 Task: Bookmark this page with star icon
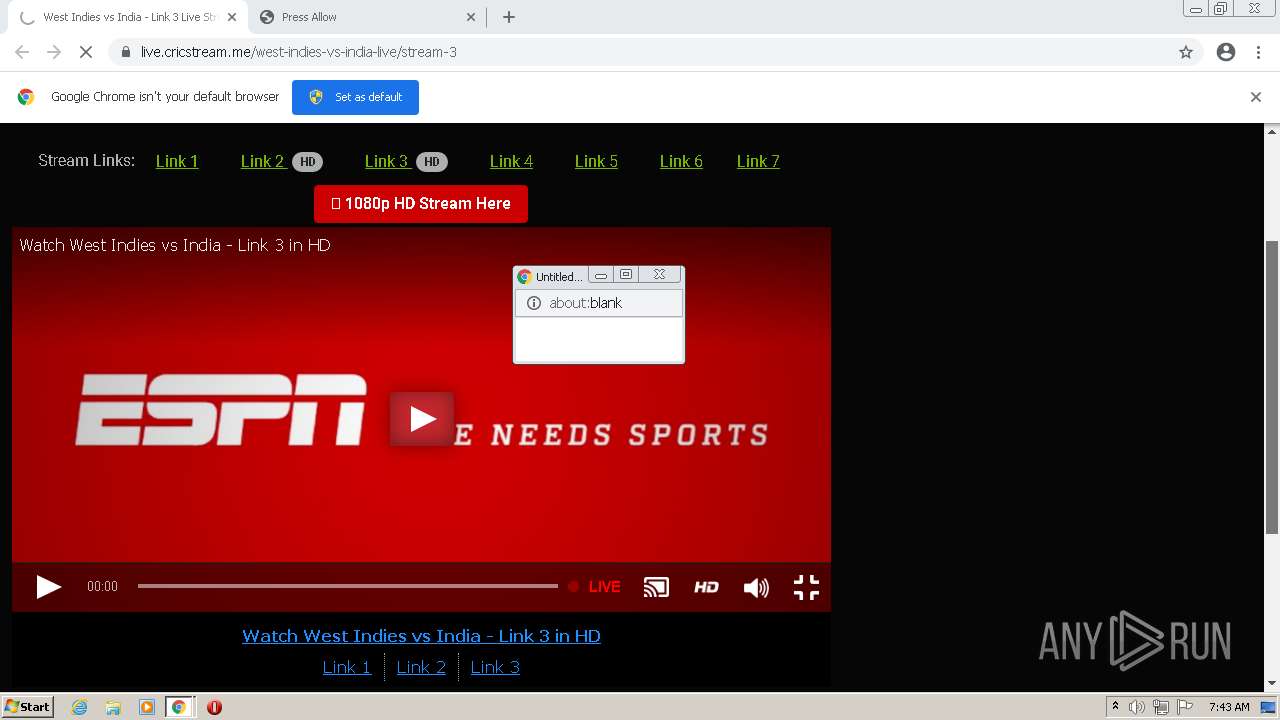pyautogui.click(x=1186, y=52)
